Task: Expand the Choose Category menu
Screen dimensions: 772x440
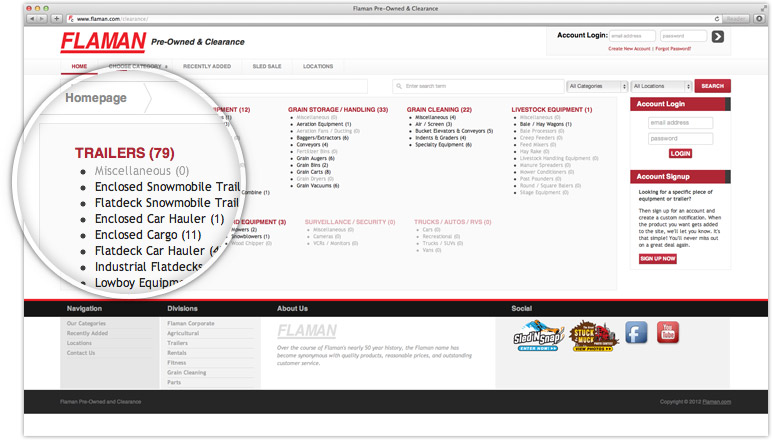Action: [138, 66]
